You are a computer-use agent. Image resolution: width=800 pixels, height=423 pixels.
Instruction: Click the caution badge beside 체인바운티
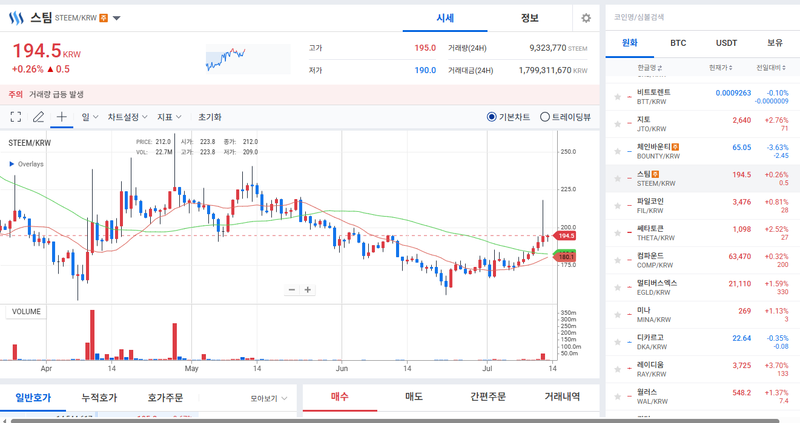[x=676, y=147]
